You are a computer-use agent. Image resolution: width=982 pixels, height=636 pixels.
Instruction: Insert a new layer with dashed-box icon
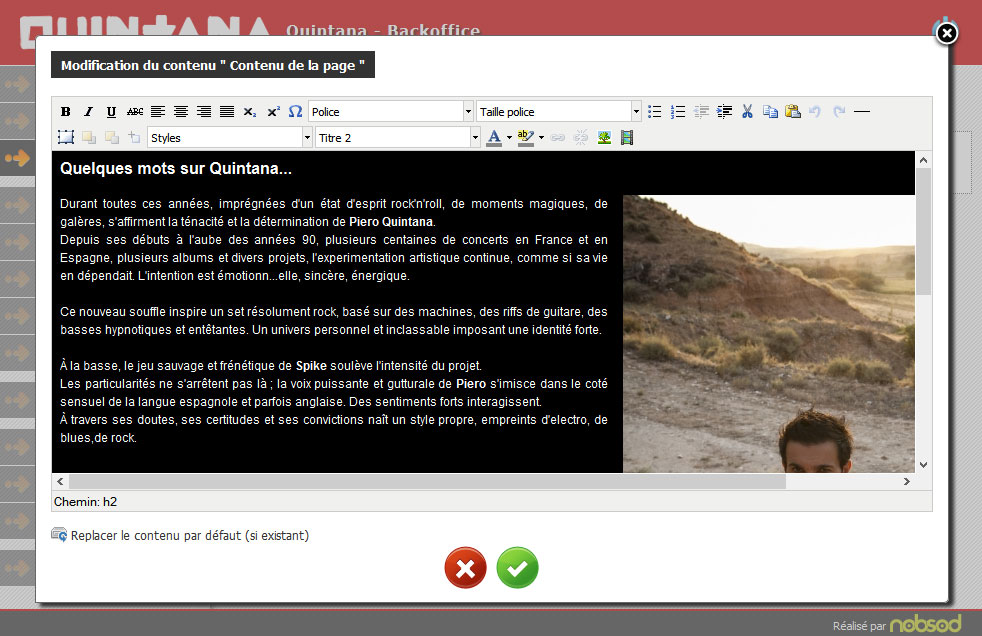click(66, 137)
